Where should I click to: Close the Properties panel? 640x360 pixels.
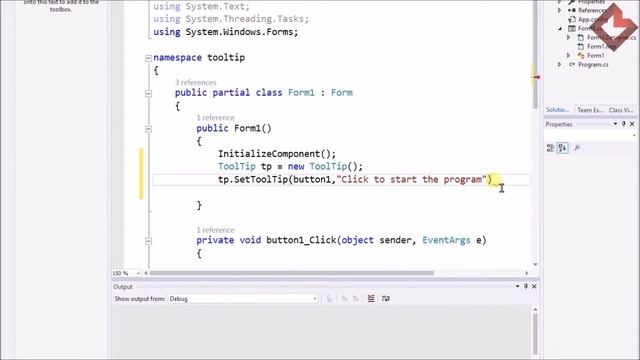(x=632, y=124)
